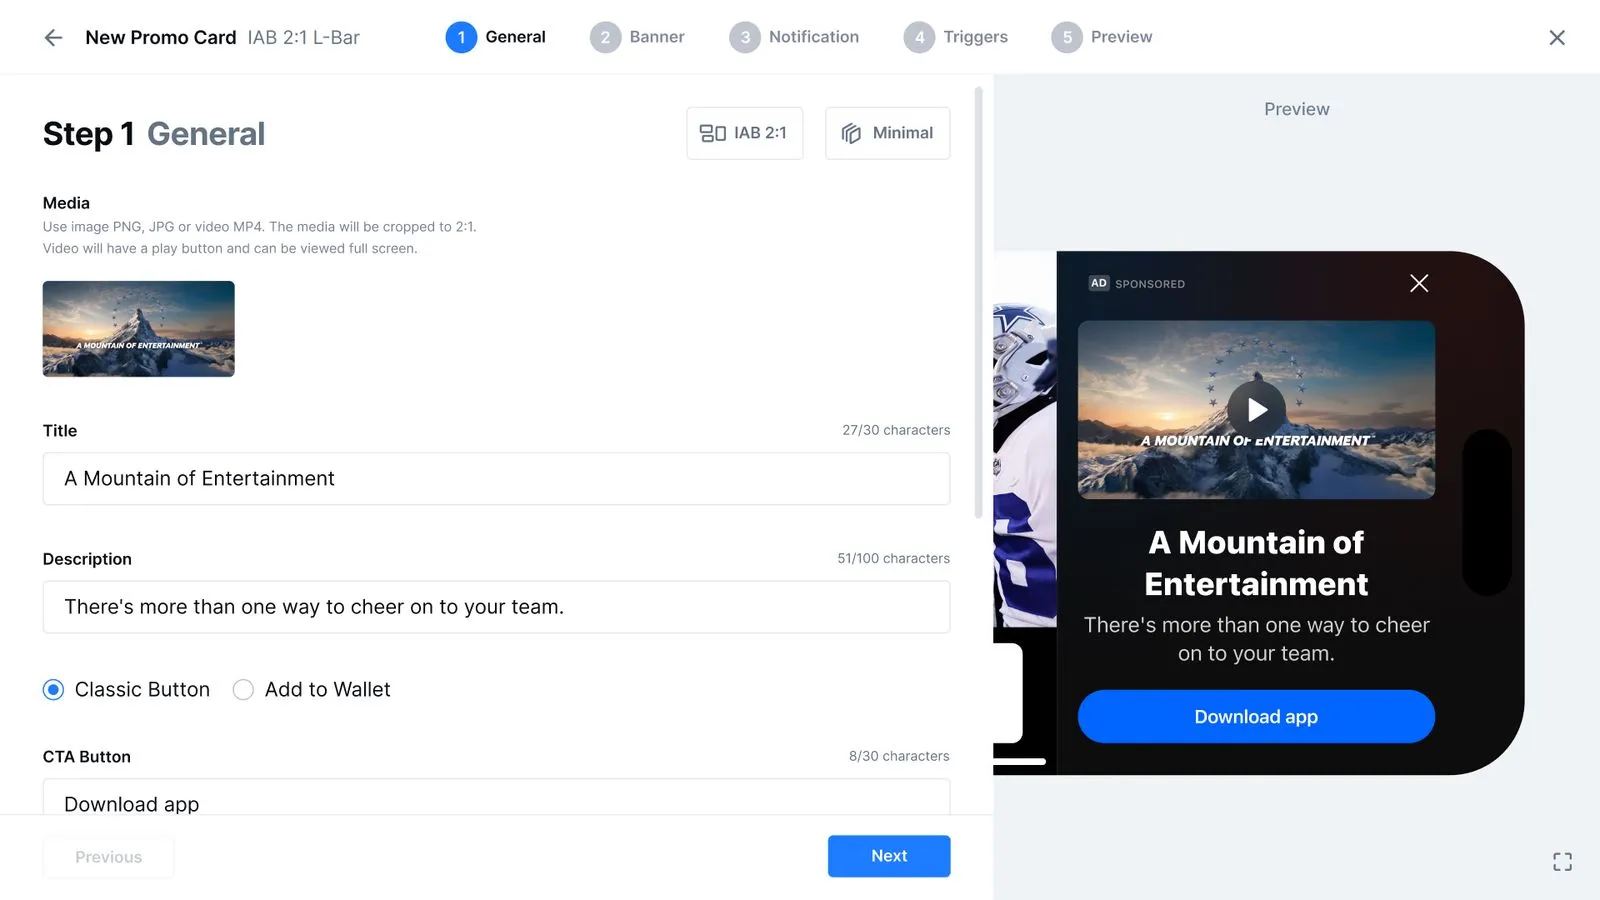
Task: Click the Download app preview button
Action: 1256,717
